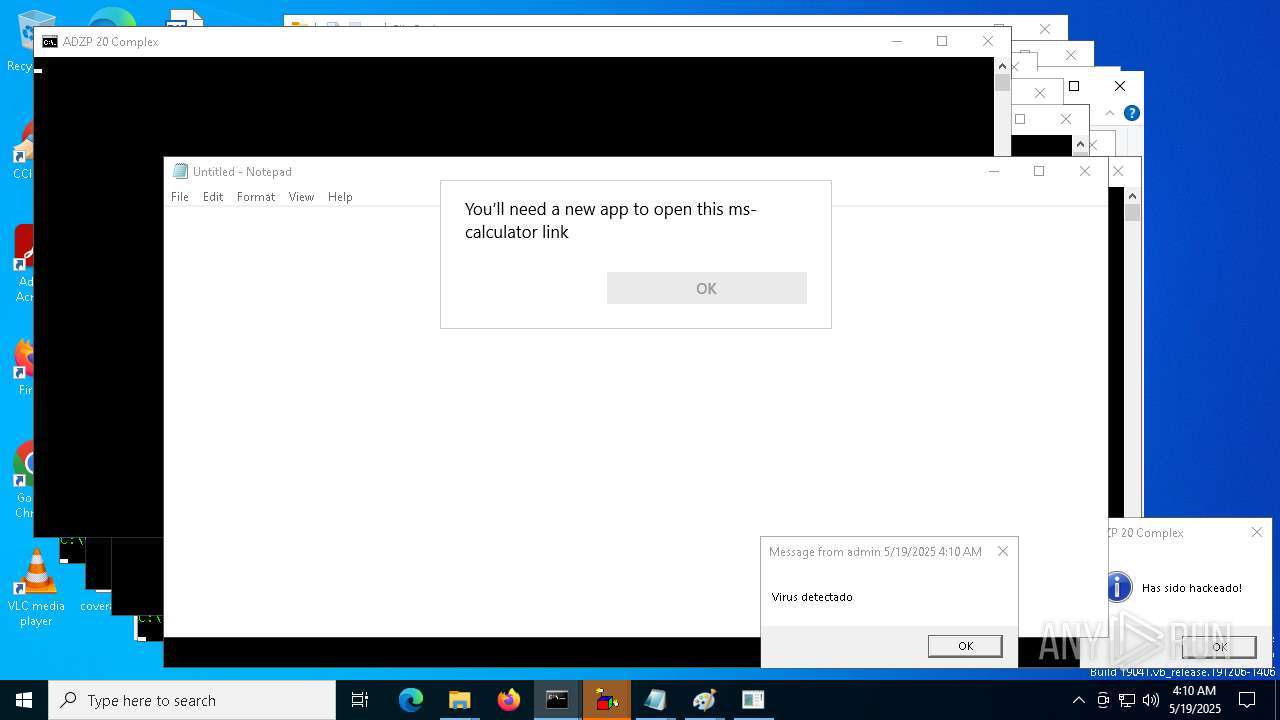Open the Action Center notifications icon
This screenshot has width=1280, height=720.
tap(1247, 700)
